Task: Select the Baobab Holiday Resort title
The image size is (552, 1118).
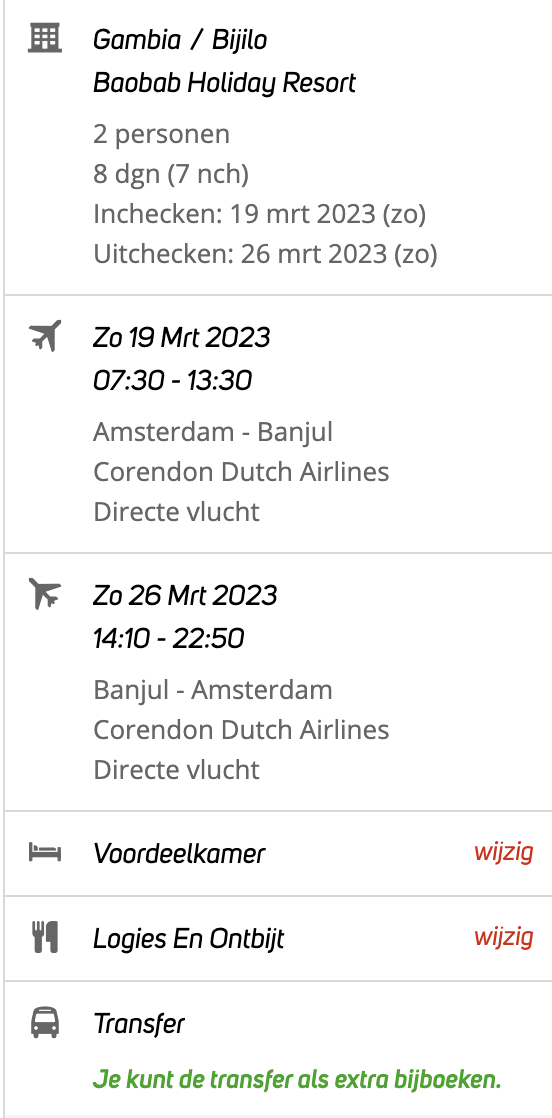Action: [x=224, y=84]
